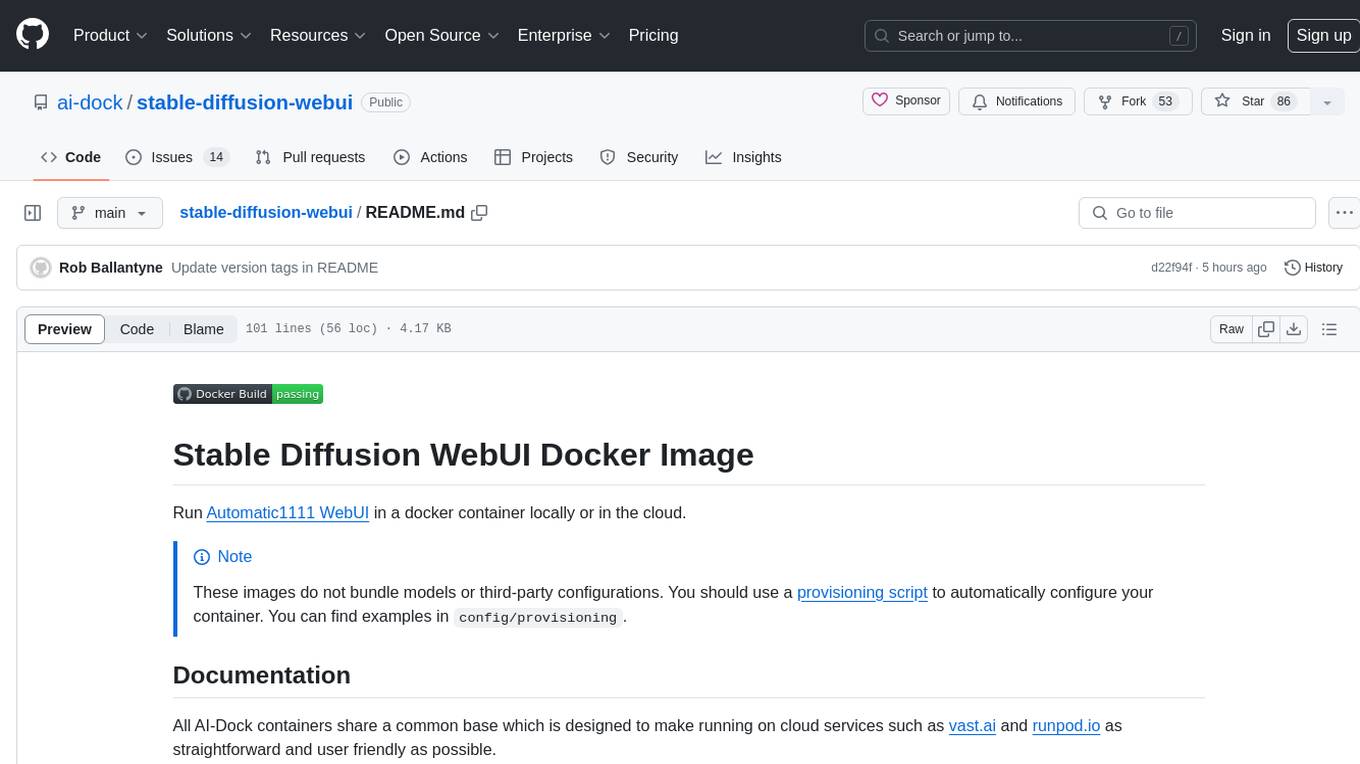The height and width of the screenshot is (764, 1360).
Task: Click the Docker Build passing badge
Action: pos(248,394)
